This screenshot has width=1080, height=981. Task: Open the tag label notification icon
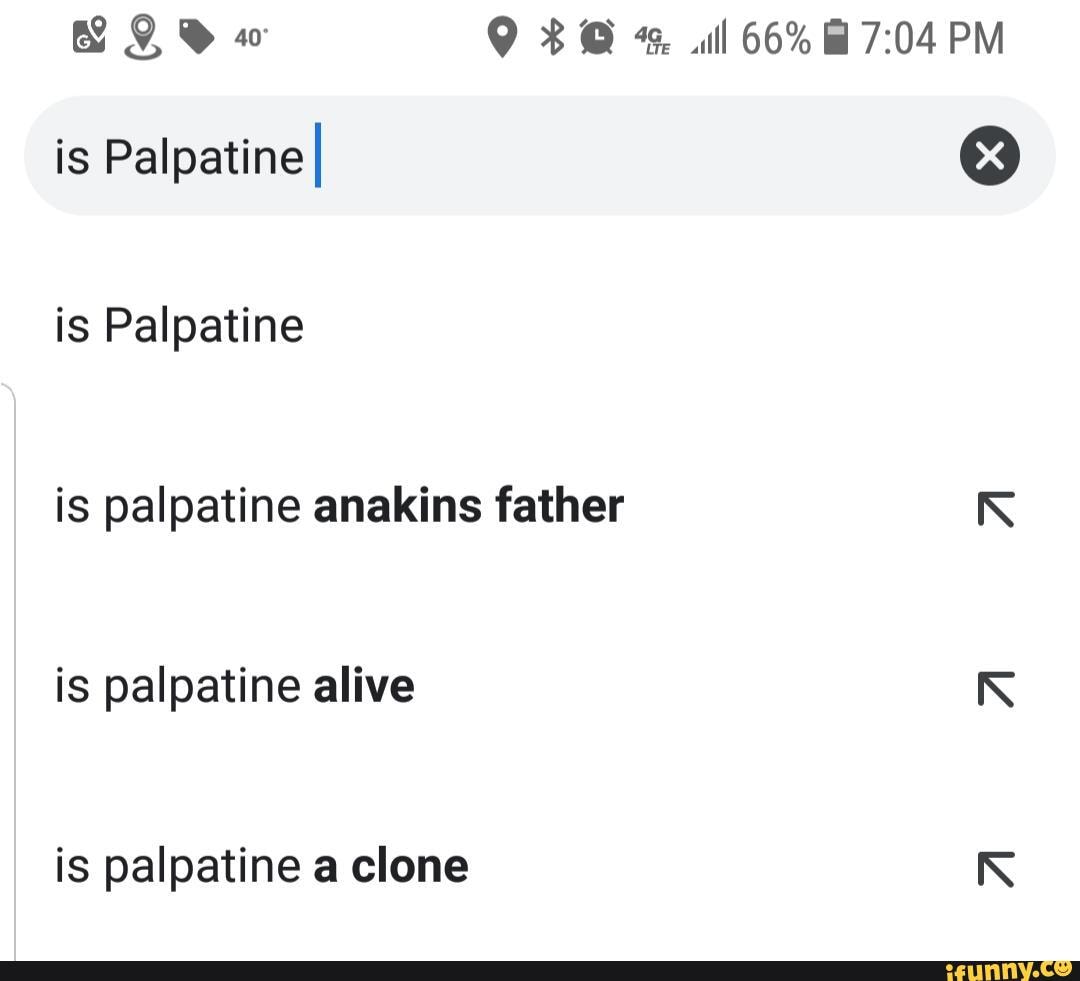(x=197, y=37)
